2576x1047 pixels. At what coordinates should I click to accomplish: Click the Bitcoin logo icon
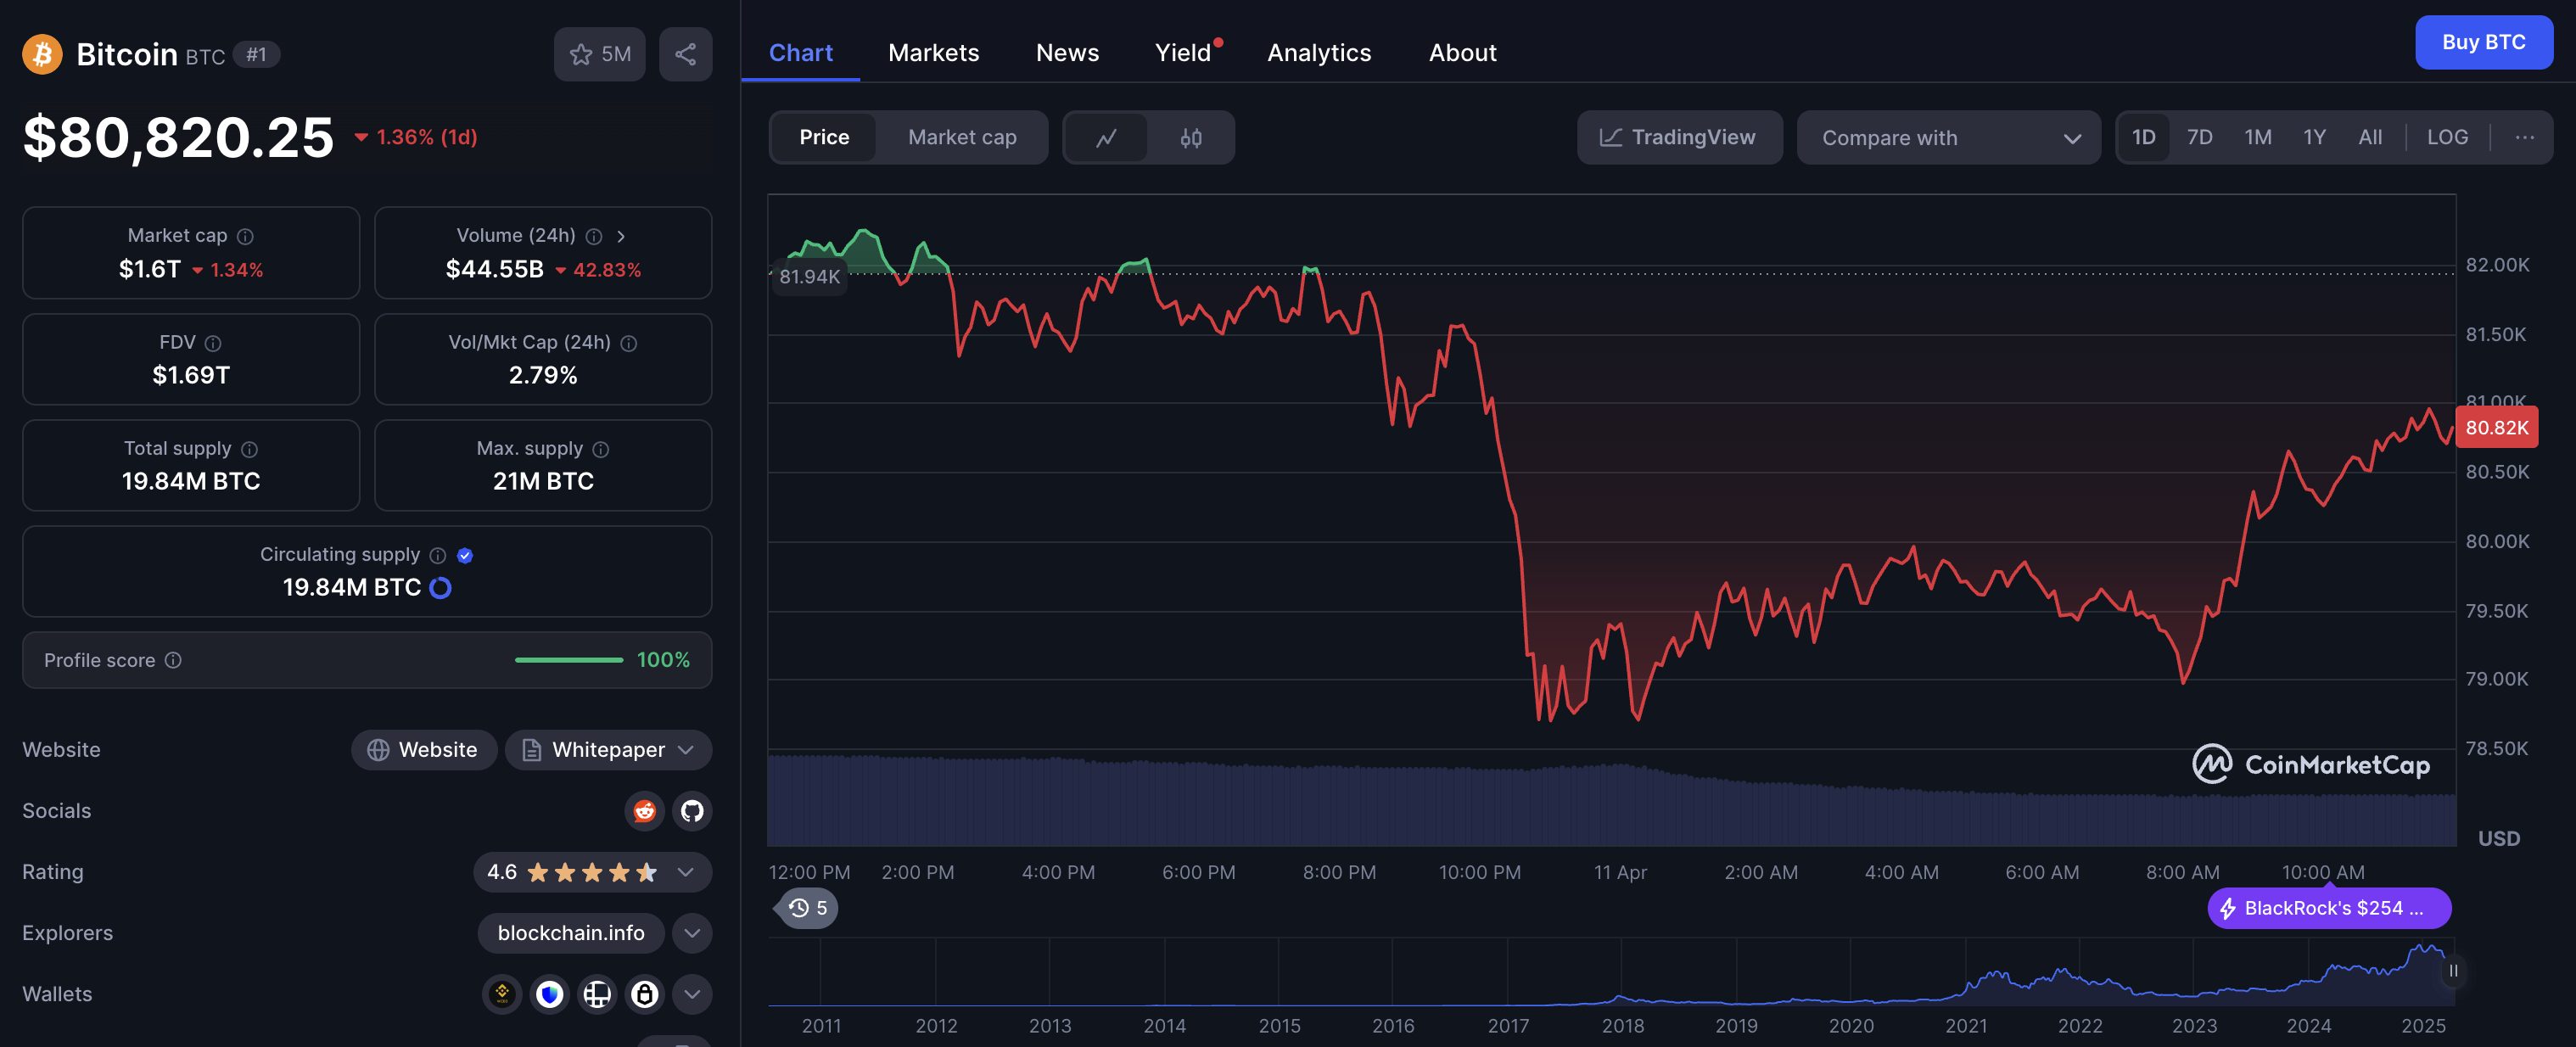(42, 54)
